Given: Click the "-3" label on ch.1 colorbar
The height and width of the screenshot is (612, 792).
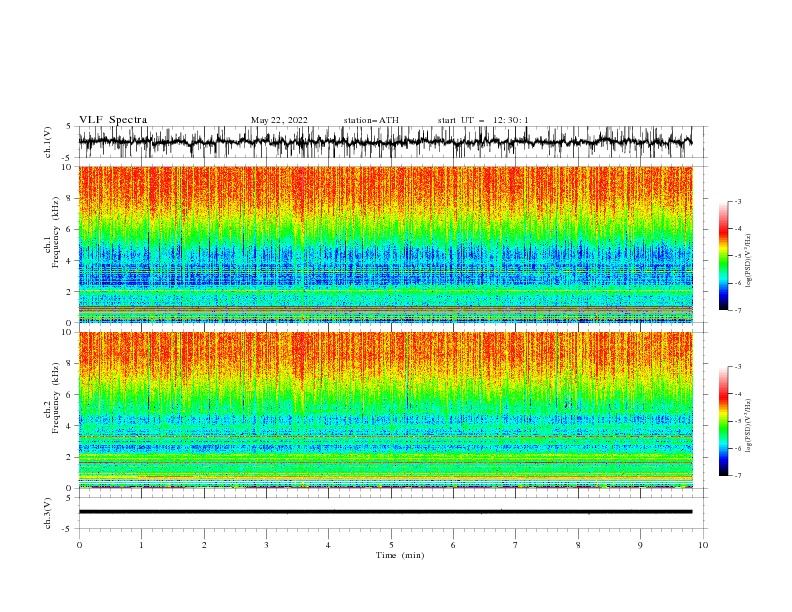Looking at the screenshot, I should point(738,201).
